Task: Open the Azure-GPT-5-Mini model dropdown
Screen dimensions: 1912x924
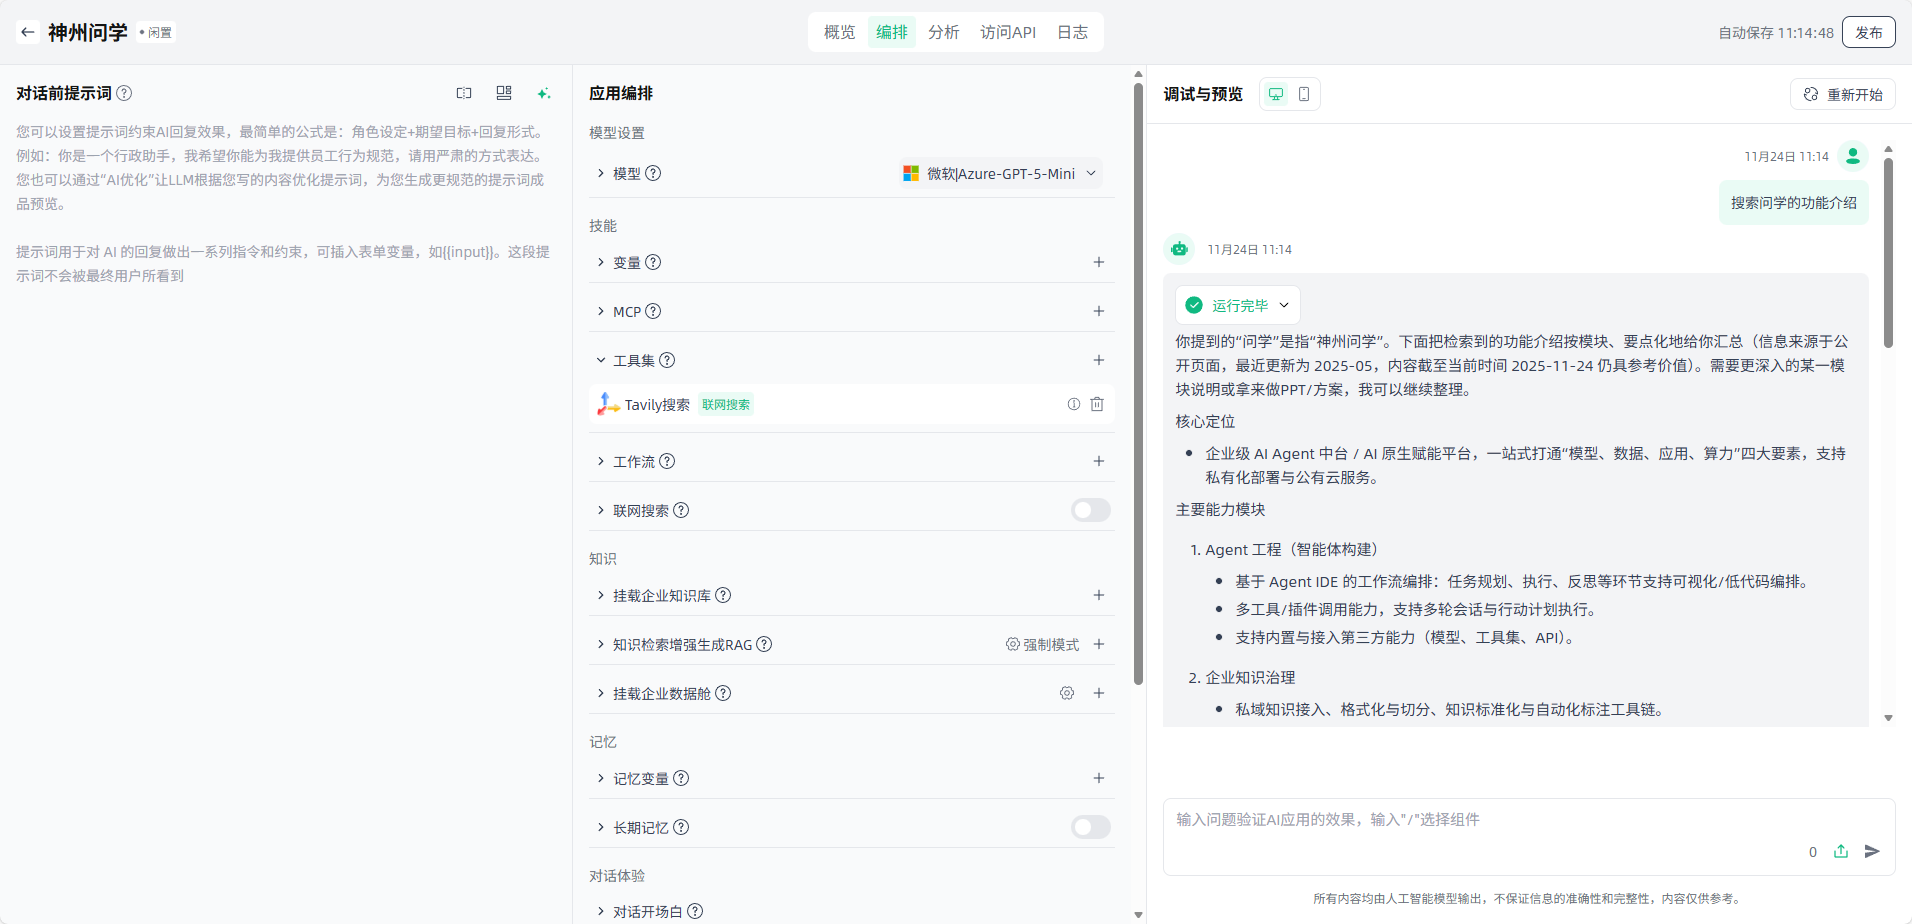Action: click(x=1000, y=173)
